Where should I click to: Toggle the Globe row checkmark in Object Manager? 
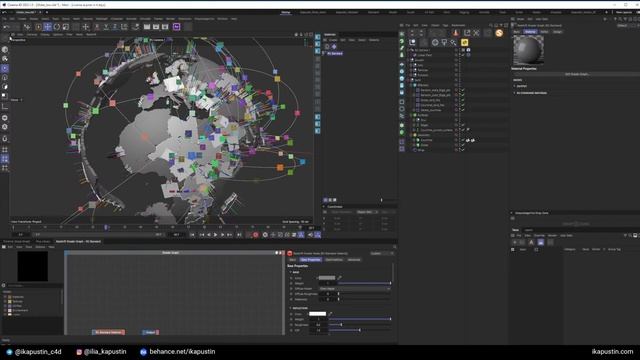coord(463,145)
